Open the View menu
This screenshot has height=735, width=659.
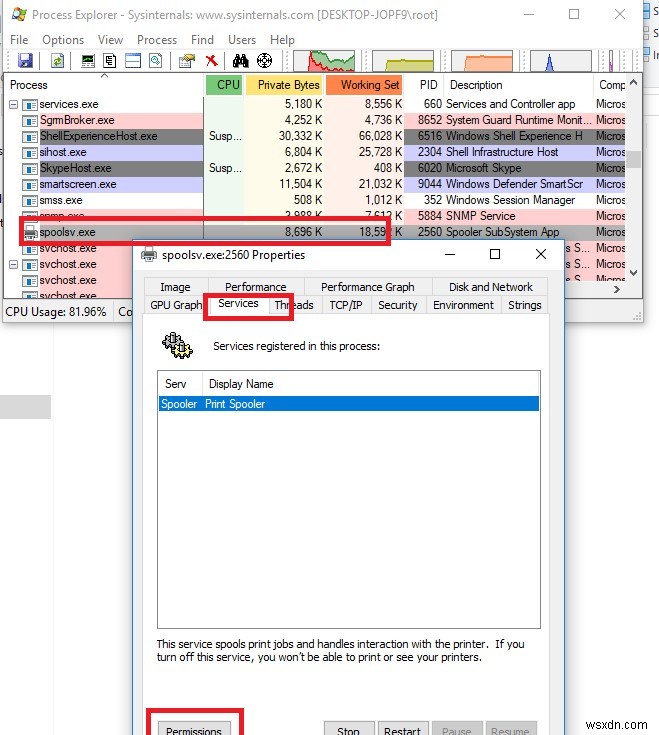point(111,40)
